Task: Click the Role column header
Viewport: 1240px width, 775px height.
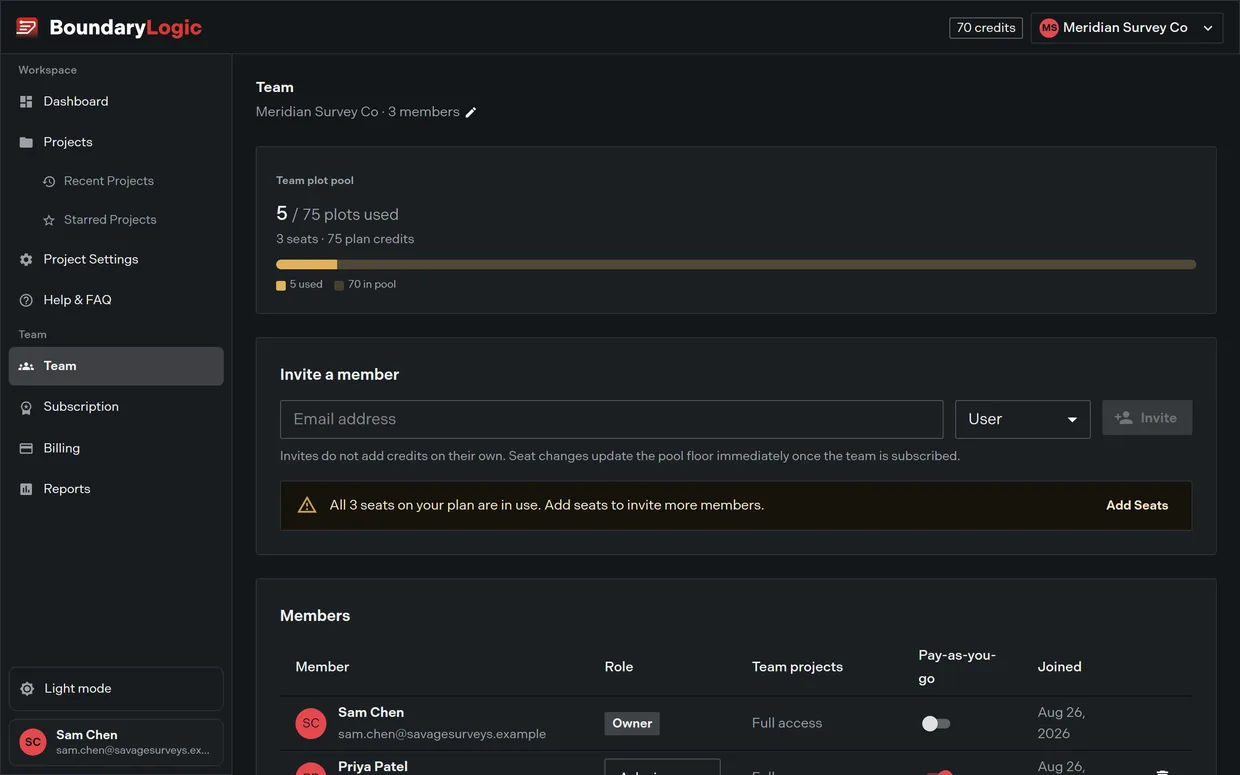Action: pos(619,667)
